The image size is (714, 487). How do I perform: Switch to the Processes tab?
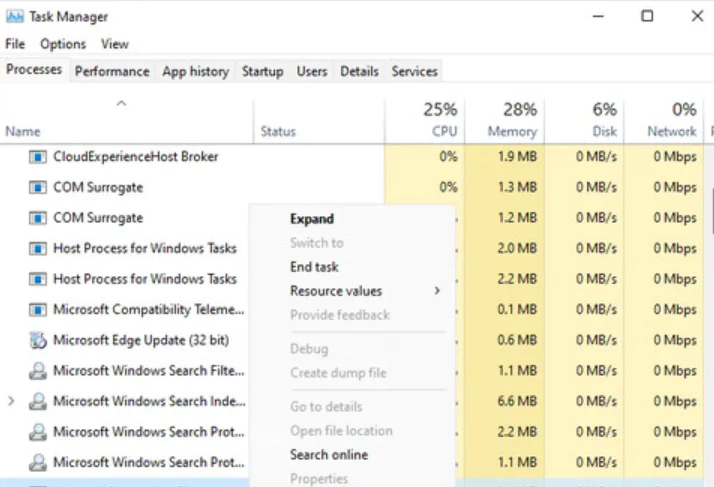pyautogui.click(x=34, y=70)
